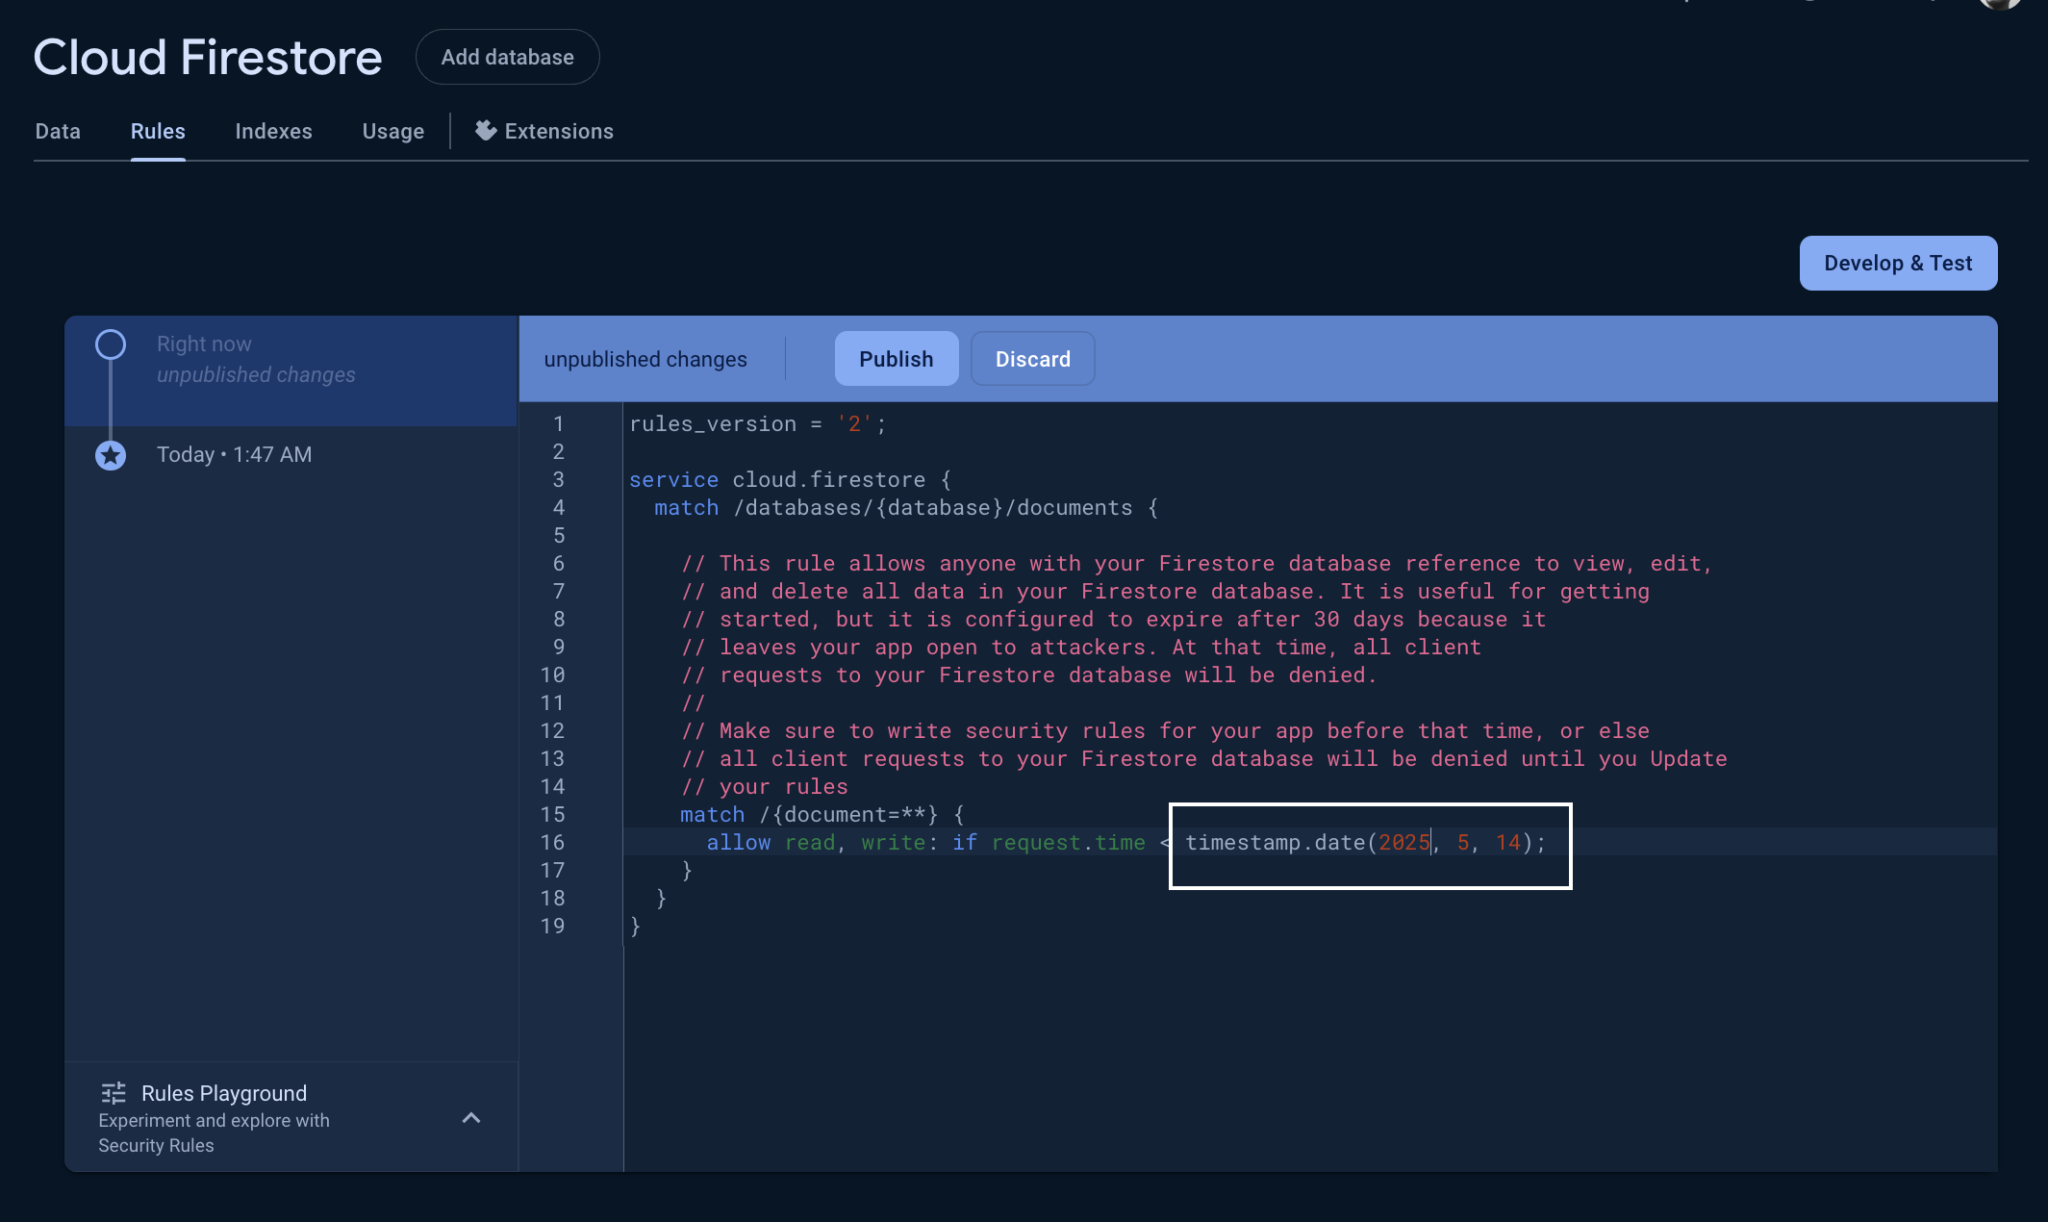Viewport: 2048px width, 1222px height.
Task: Collapse the Rules Playground panel
Action: (471, 1118)
